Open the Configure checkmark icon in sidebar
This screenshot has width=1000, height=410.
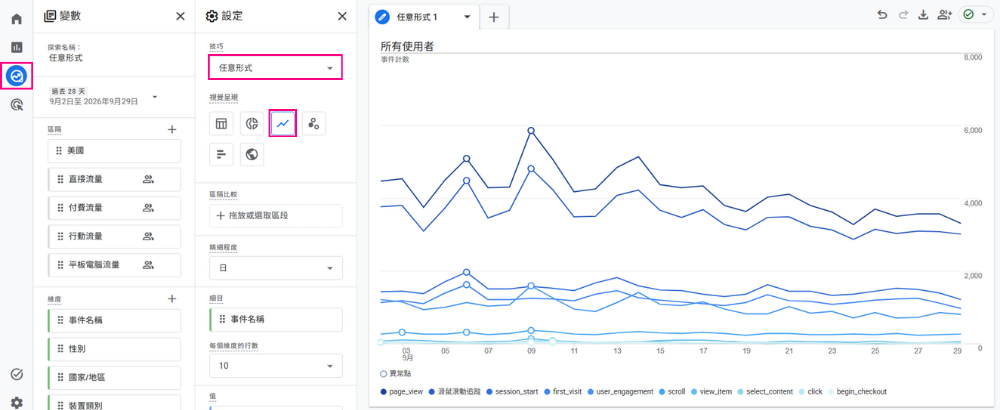click(x=17, y=374)
